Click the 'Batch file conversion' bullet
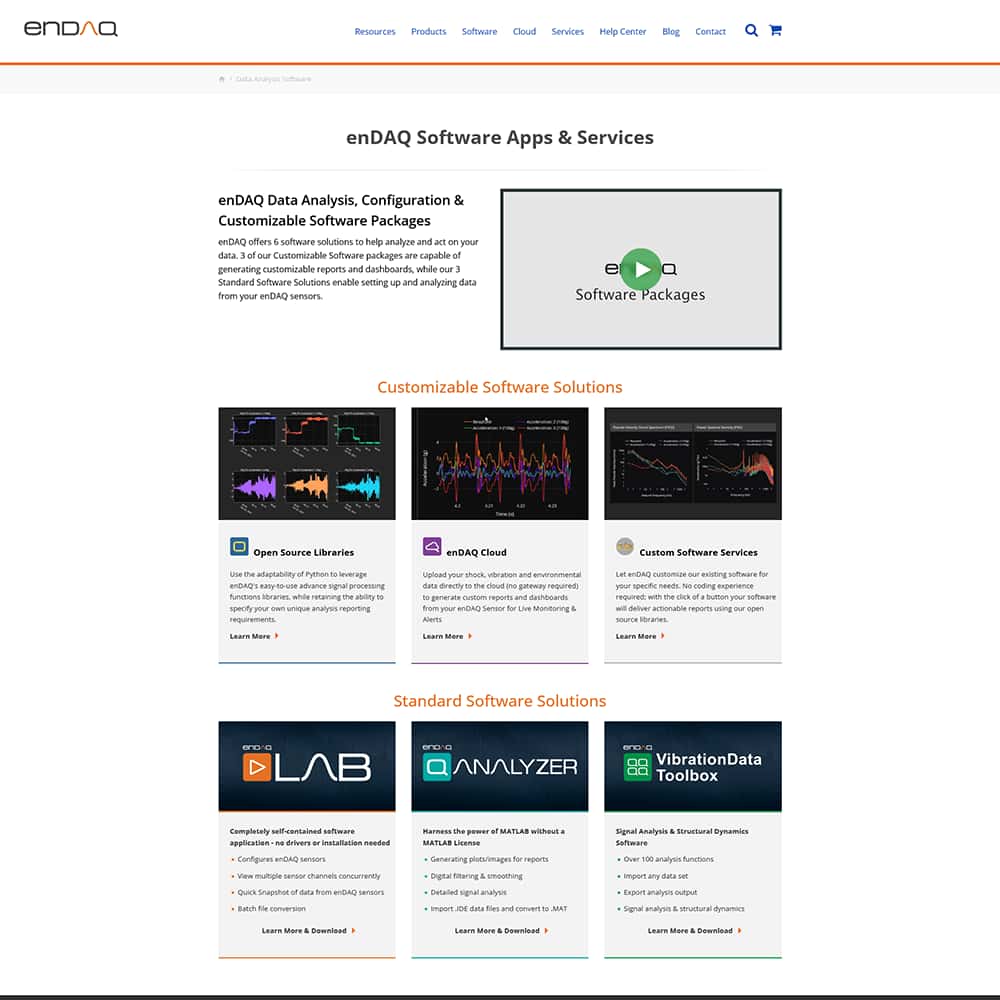The height and width of the screenshot is (1000, 1000). coord(272,909)
